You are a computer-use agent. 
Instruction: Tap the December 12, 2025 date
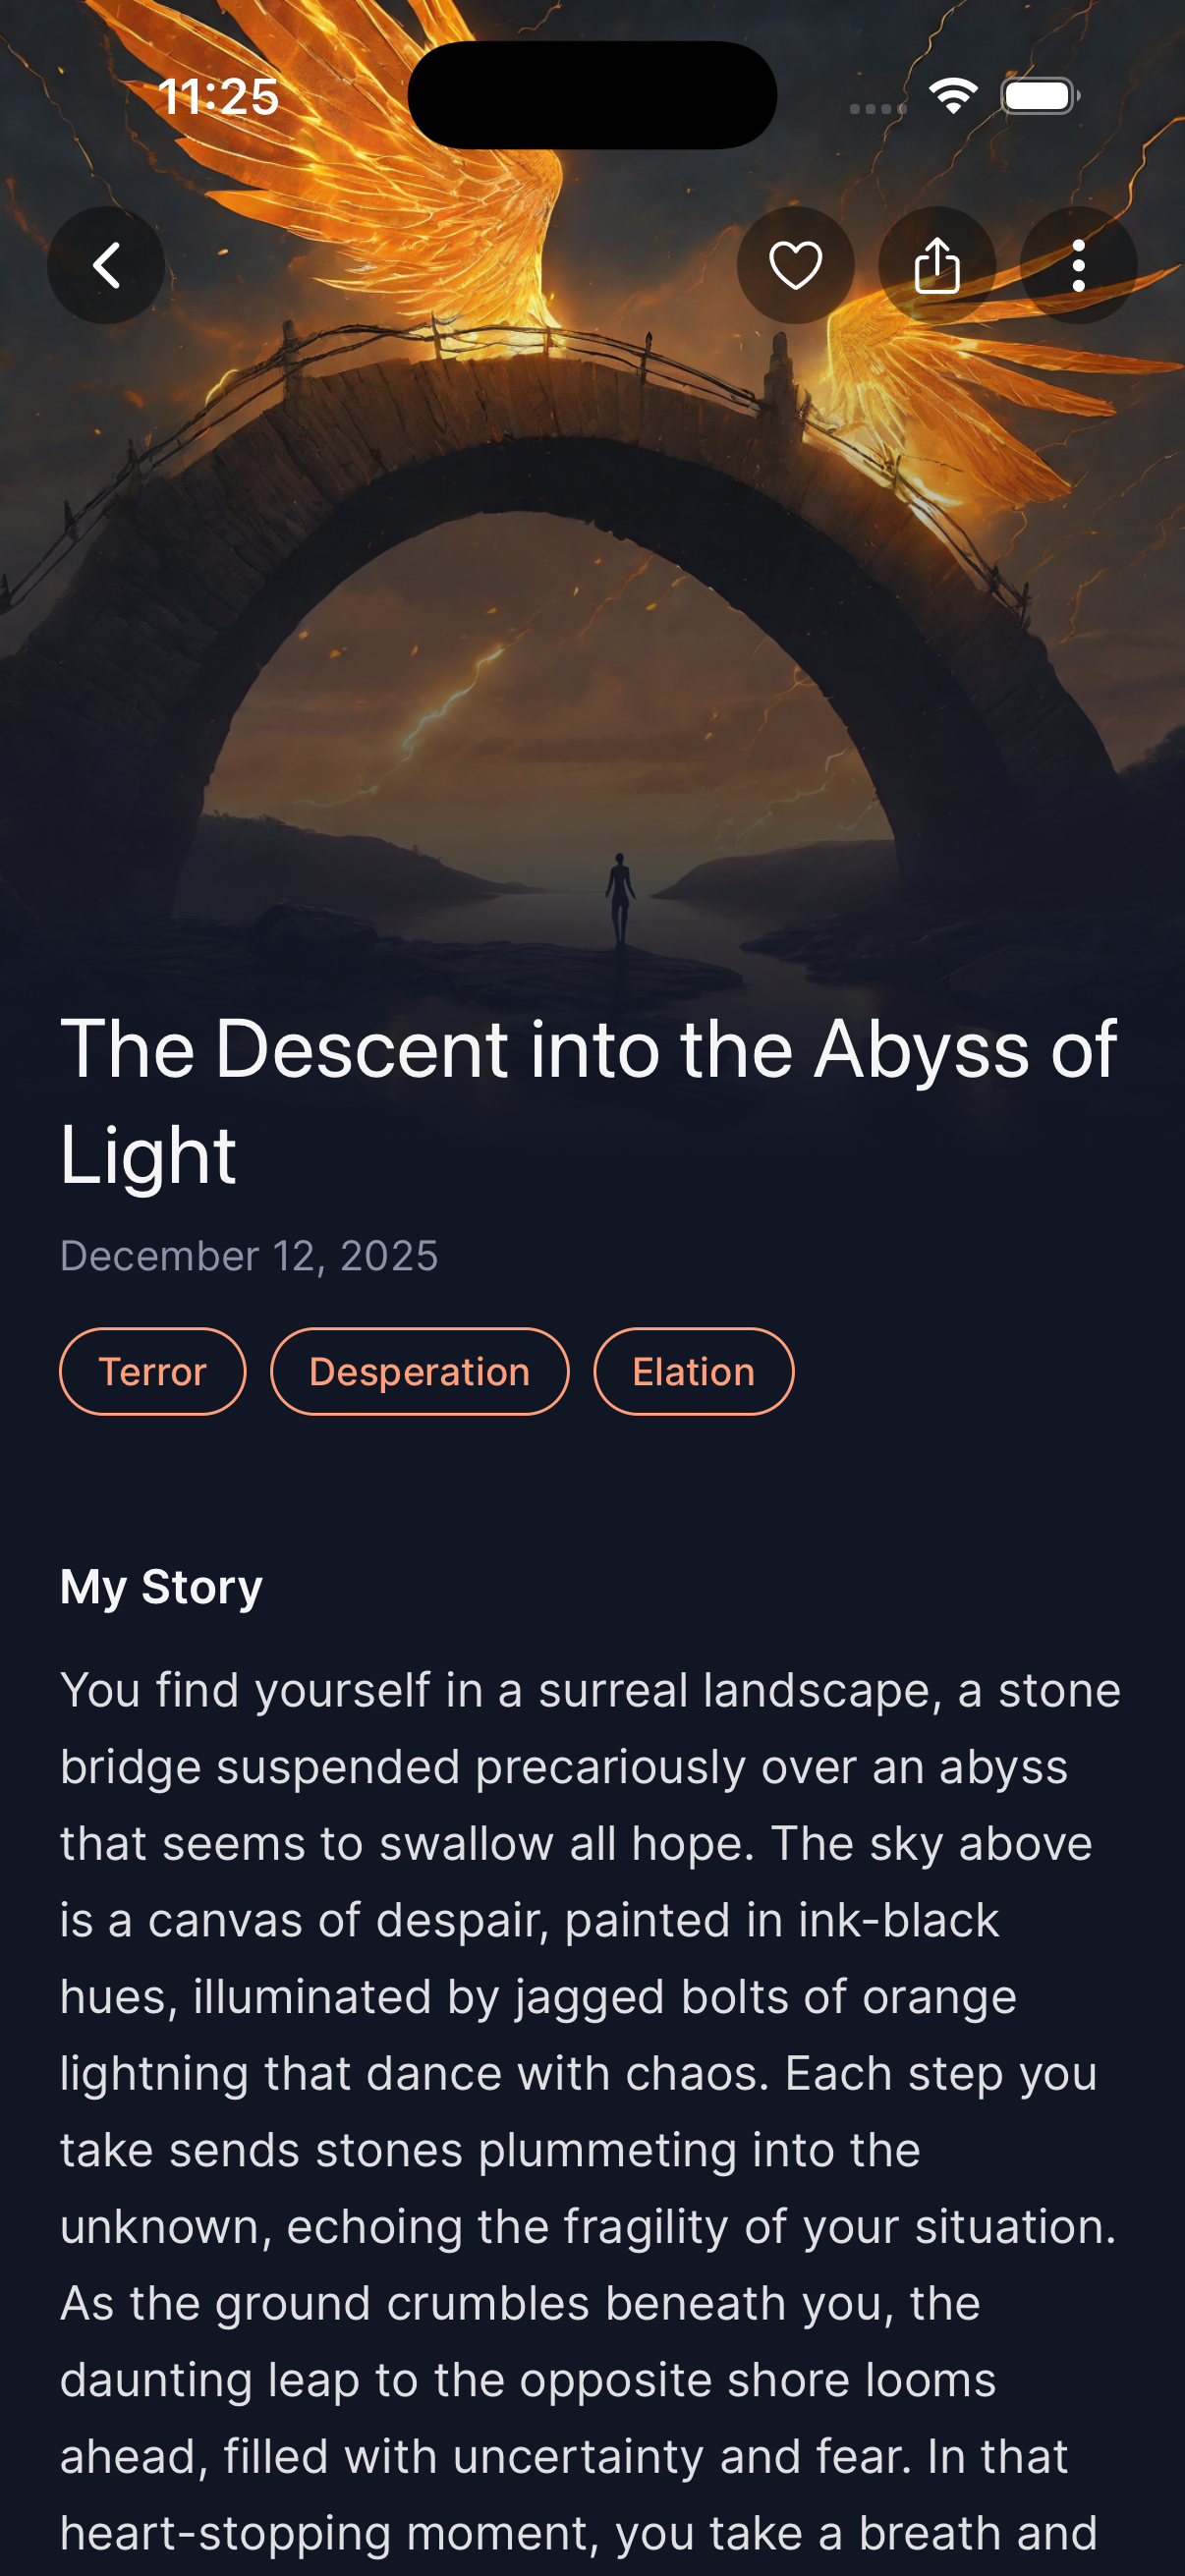[249, 1255]
